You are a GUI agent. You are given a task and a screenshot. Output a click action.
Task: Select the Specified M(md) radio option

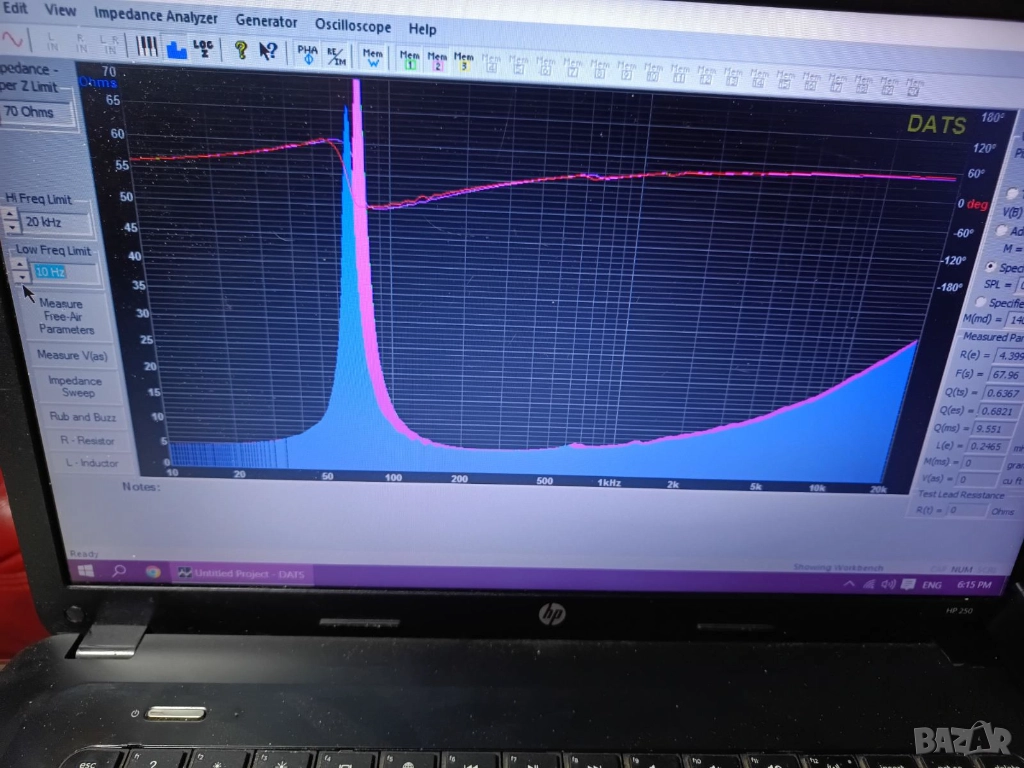click(x=980, y=302)
